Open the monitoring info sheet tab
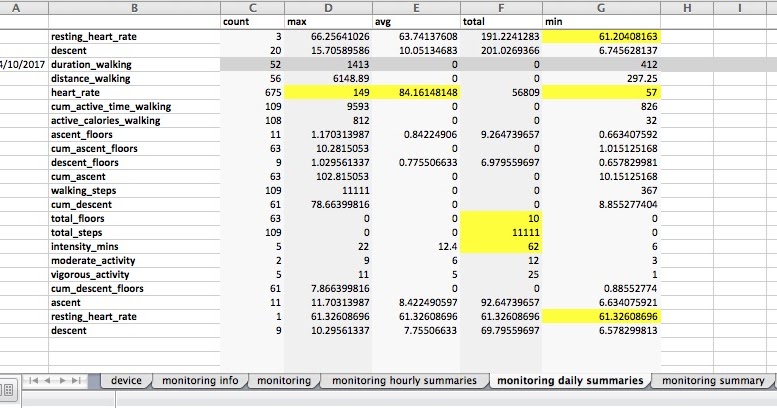The height and width of the screenshot is (408, 777). tap(200, 380)
